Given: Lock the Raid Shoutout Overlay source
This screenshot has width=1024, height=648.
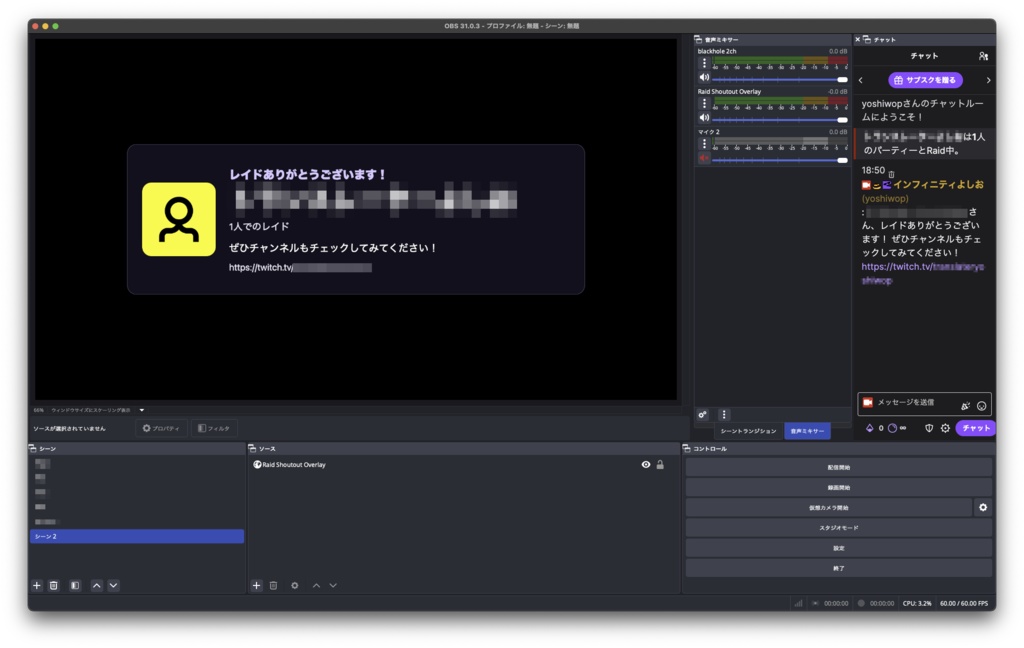Looking at the screenshot, I should click(x=660, y=464).
